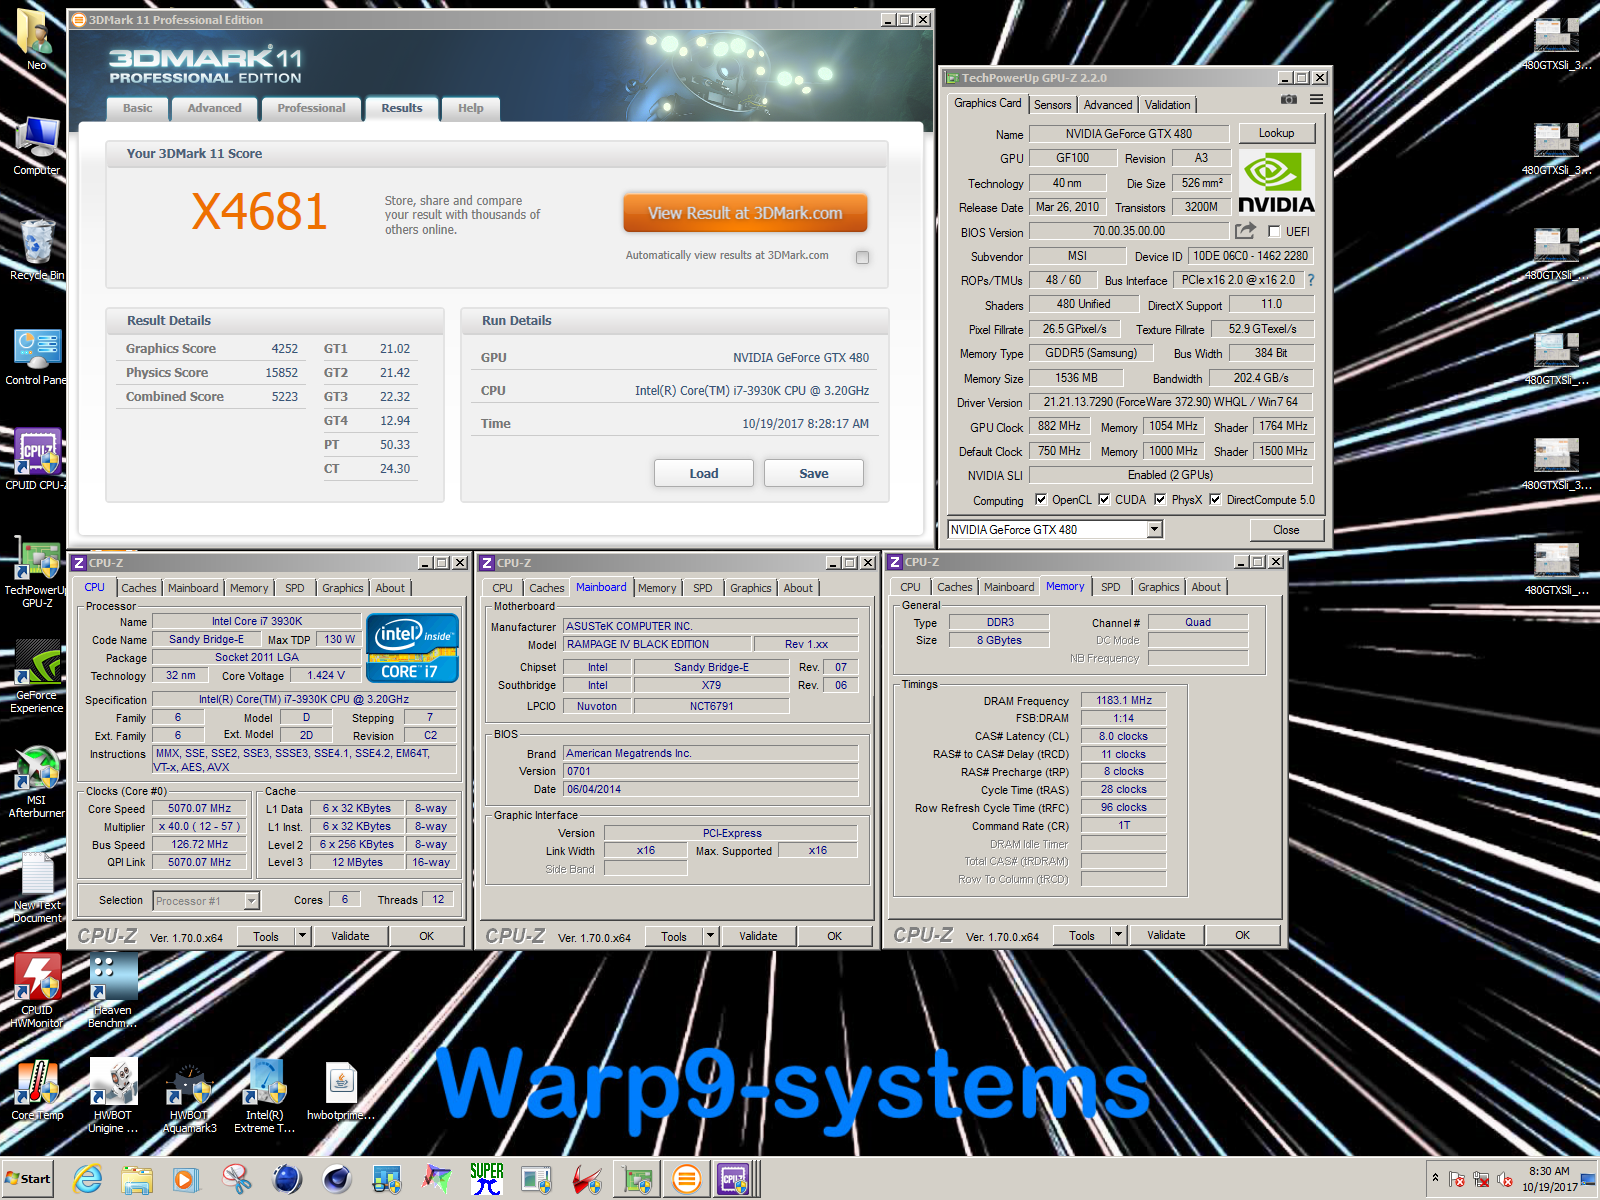The width and height of the screenshot is (1600, 1200).
Task: Toggle the PhysX checkbox
Action: tap(1160, 499)
